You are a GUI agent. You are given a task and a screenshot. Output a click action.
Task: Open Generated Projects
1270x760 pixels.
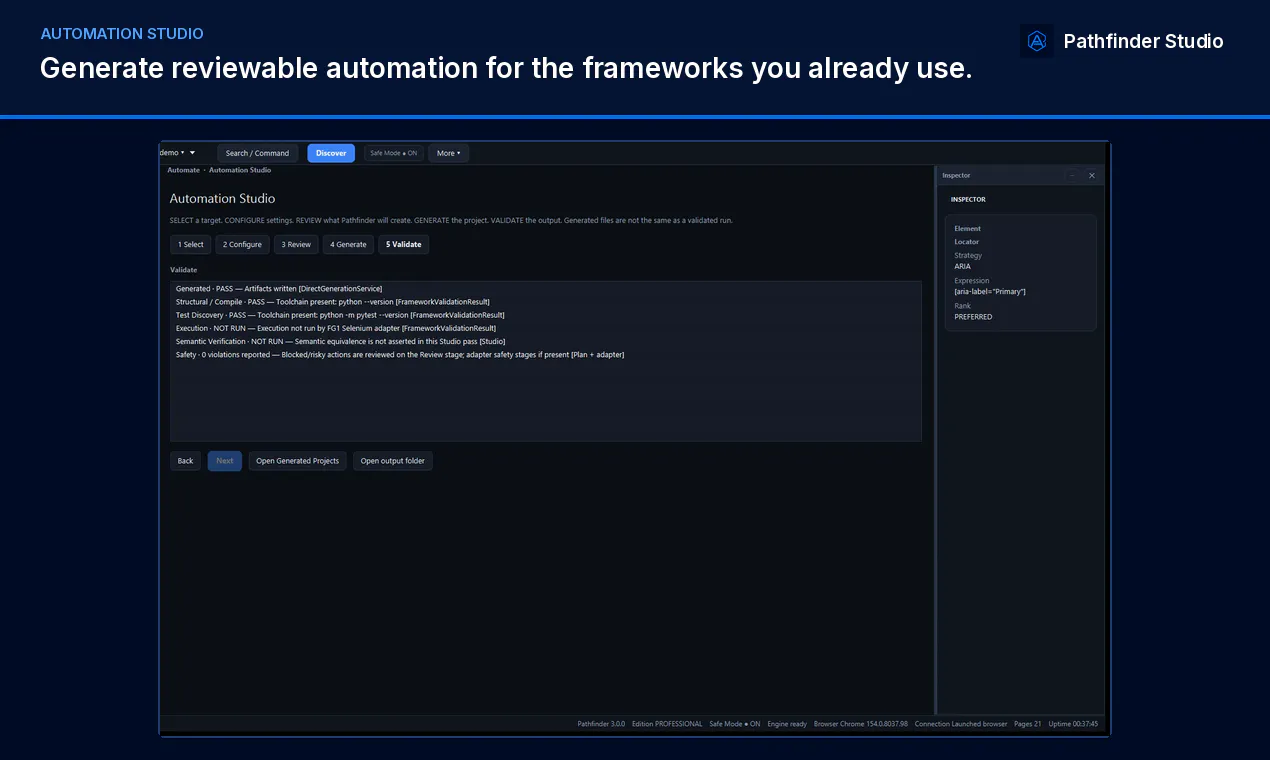pyautogui.click(x=298, y=461)
